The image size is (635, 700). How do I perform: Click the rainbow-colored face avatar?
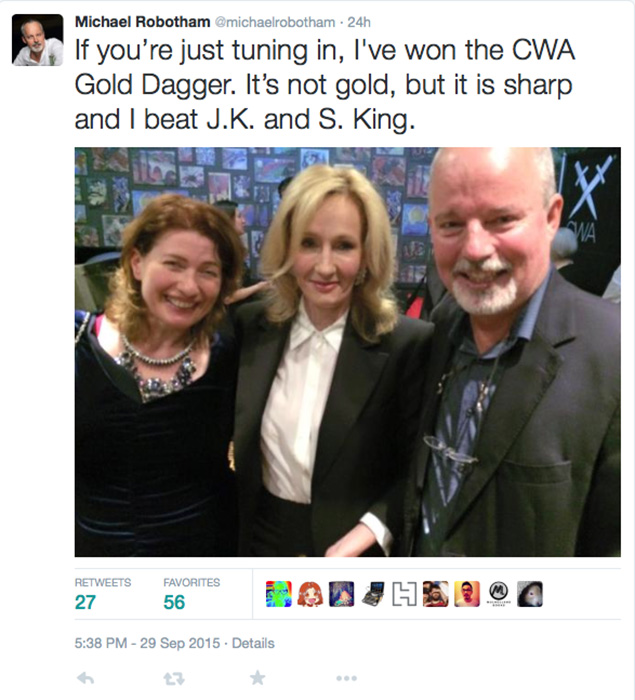click(x=279, y=594)
